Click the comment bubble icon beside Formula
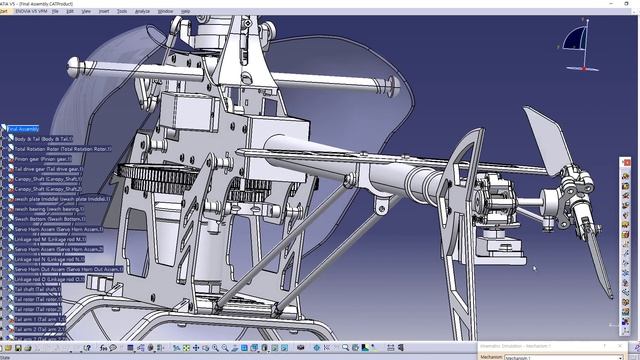This screenshot has height=360, width=640. 113,348
